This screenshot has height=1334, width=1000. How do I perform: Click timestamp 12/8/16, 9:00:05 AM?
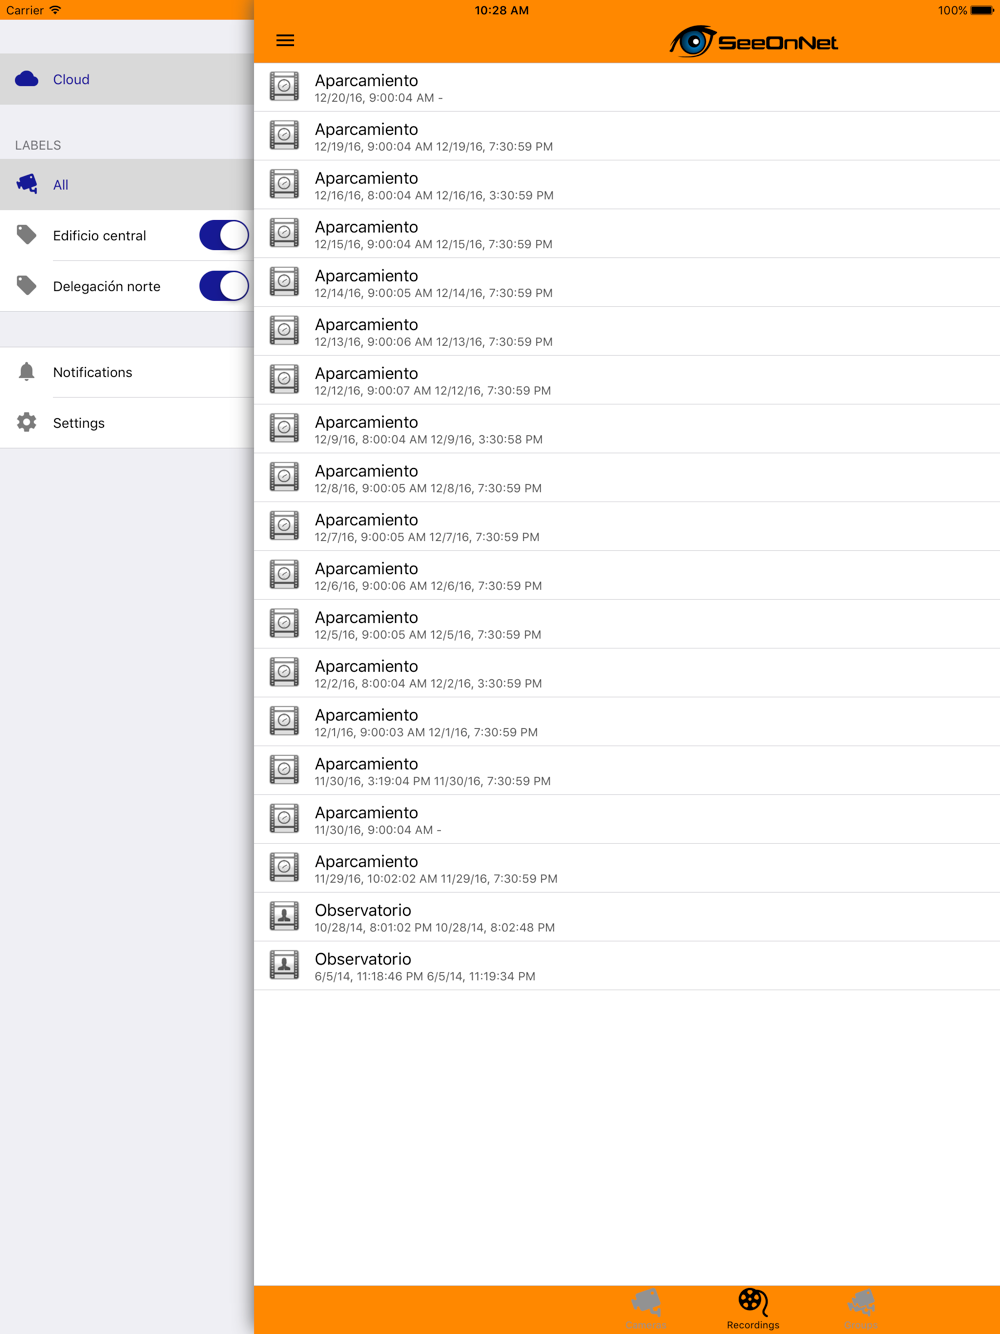(369, 488)
